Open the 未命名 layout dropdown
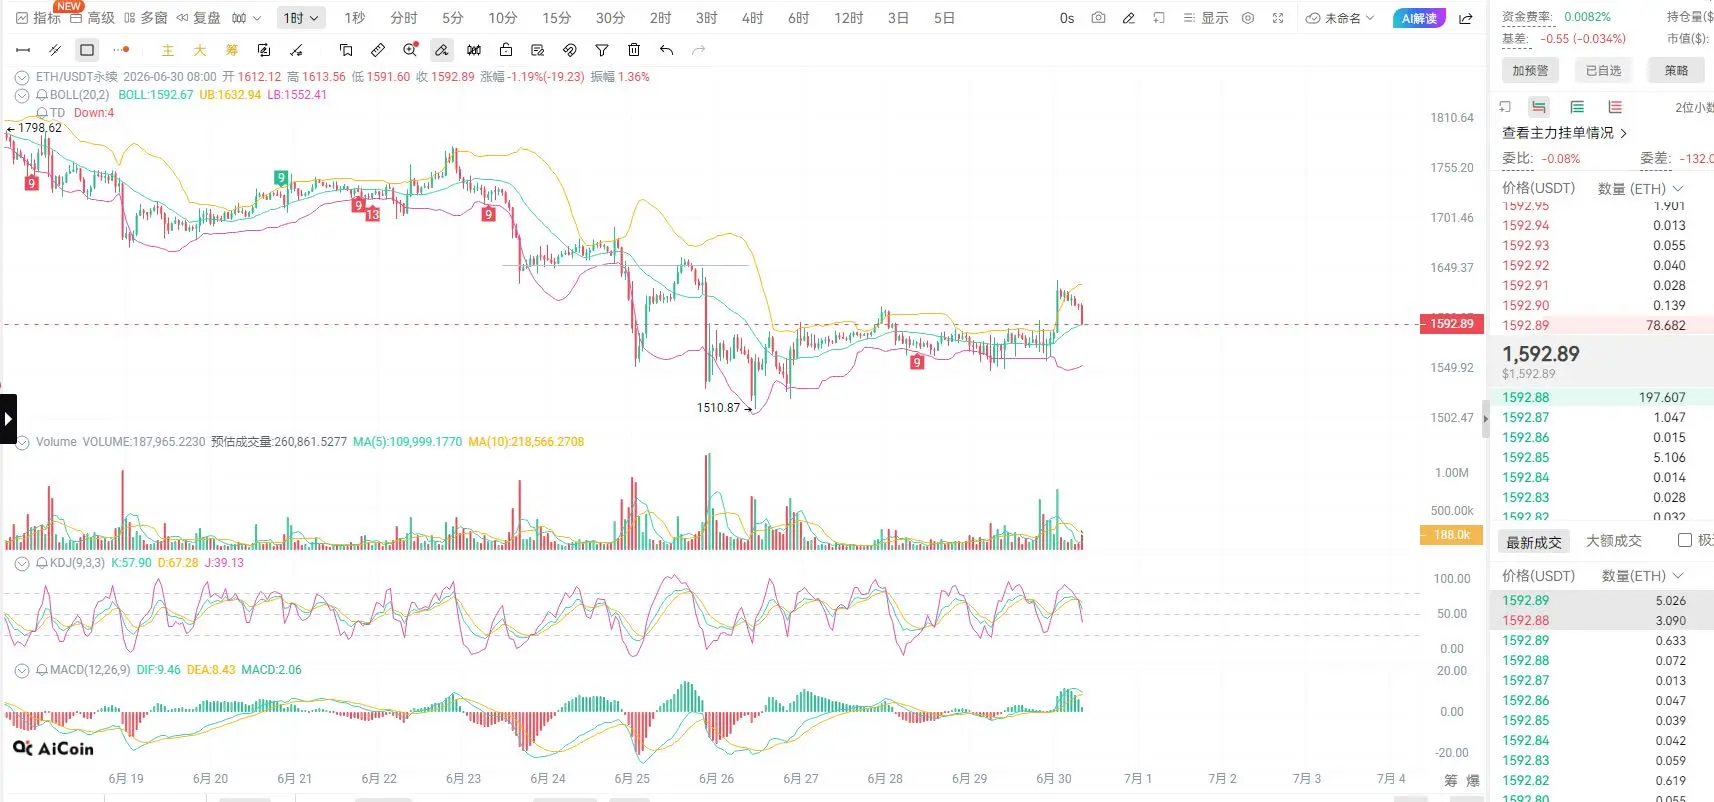The width and height of the screenshot is (1714, 802). click(1341, 18)
